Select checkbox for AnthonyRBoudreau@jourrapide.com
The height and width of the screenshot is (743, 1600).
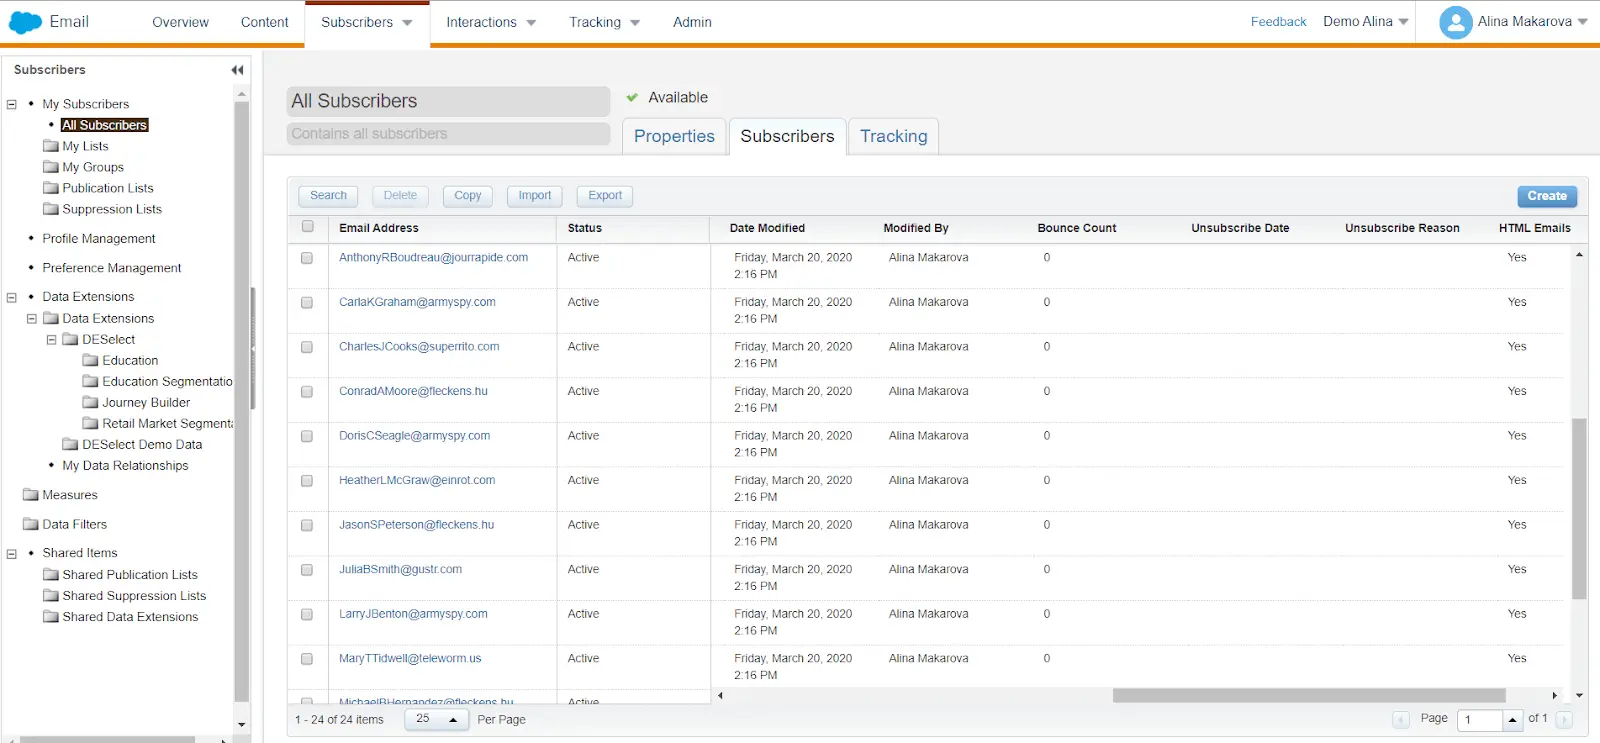(x=307, y=258)
